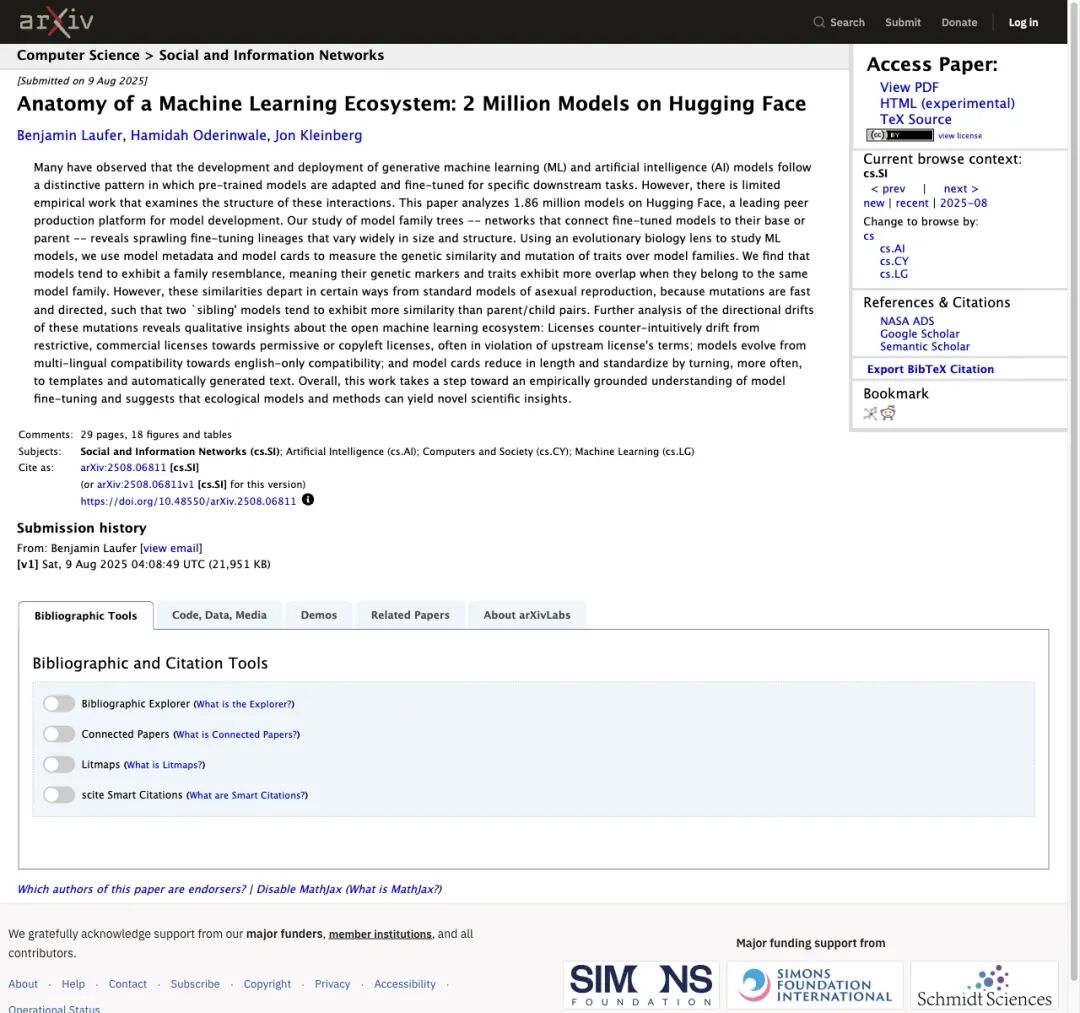
Task: Open the HTML (experimental) link
Action: (x=947, y=103)
